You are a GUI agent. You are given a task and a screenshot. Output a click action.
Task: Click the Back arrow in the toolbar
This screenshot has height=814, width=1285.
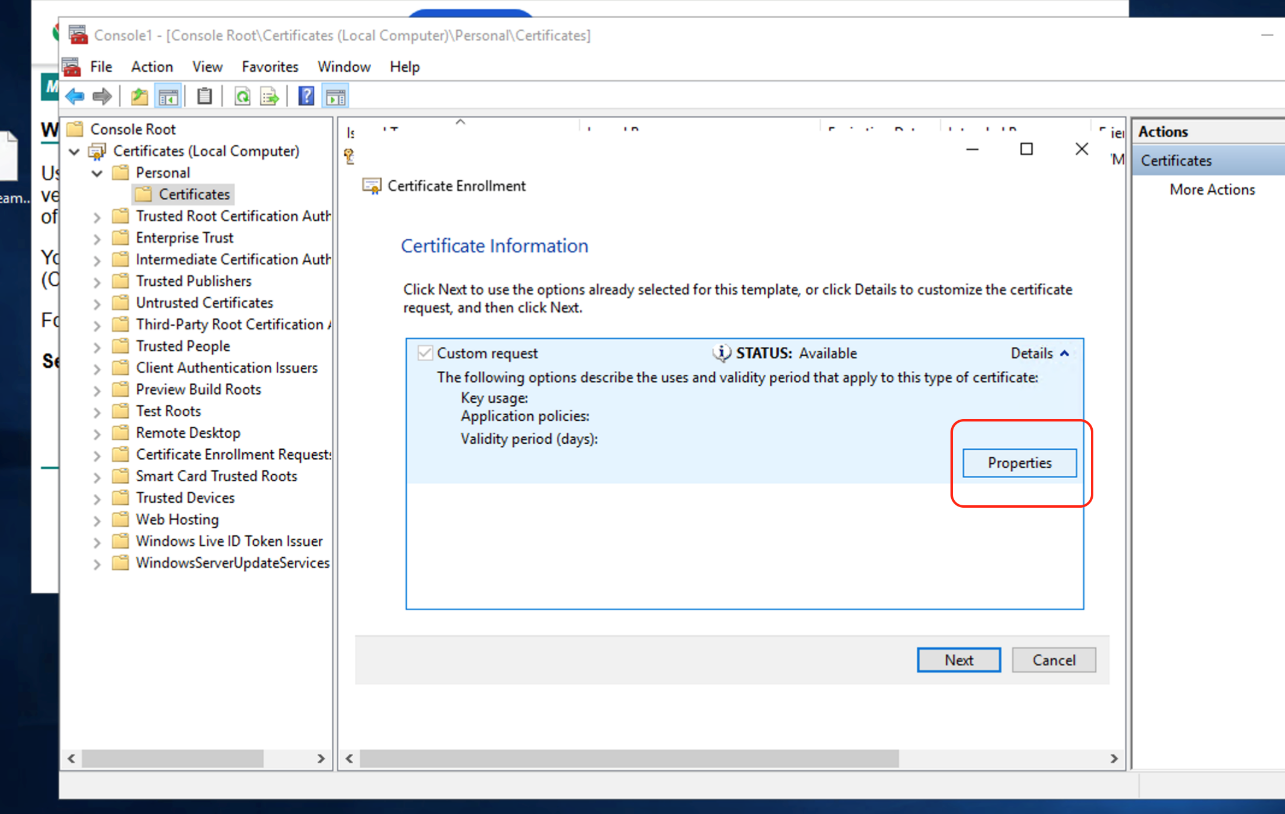point(75,96)
